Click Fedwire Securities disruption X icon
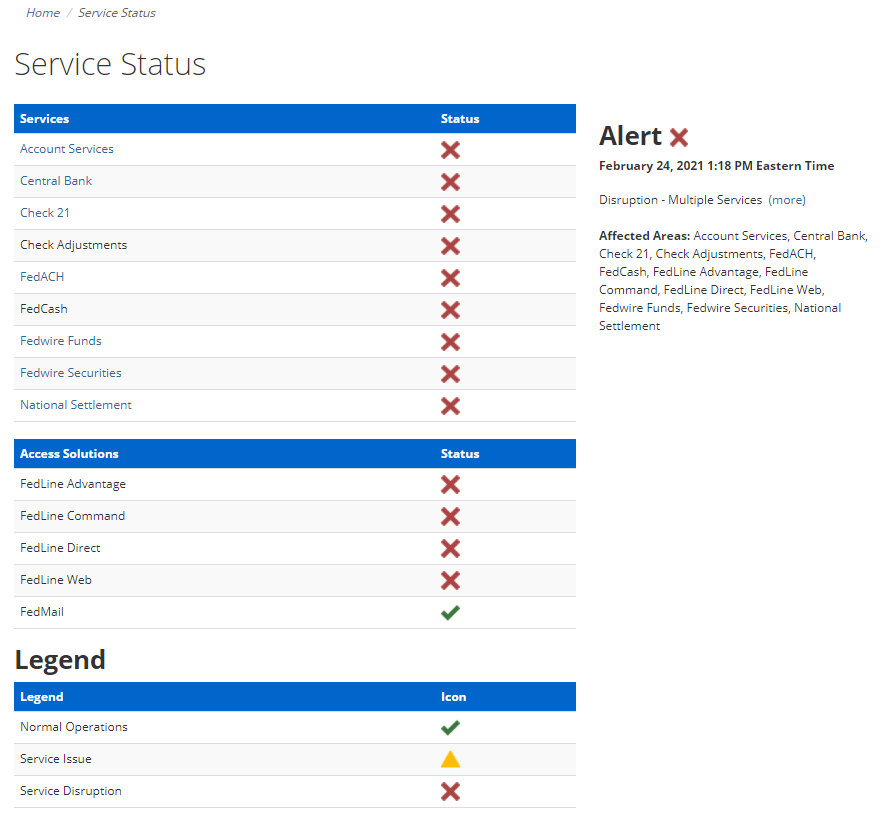Screen dimensions: 882x817 click(451, 374)
